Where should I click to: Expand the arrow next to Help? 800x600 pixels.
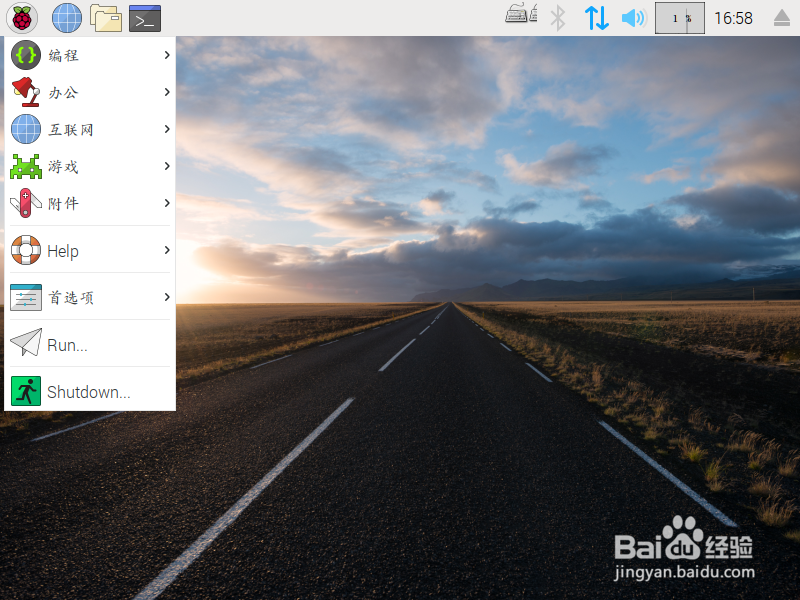click(167, 250)
